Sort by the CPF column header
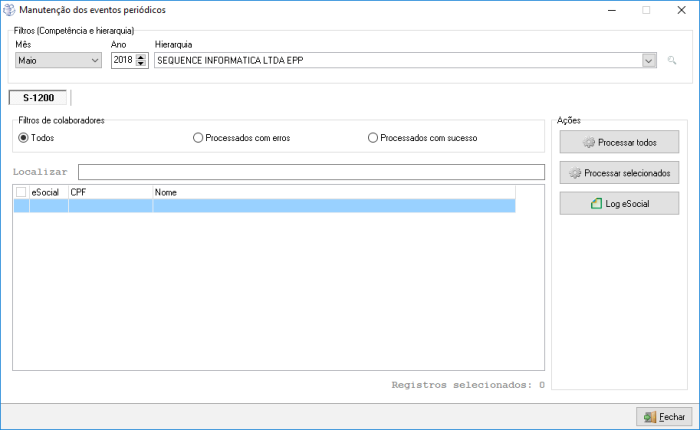 [x=110, y=191]
